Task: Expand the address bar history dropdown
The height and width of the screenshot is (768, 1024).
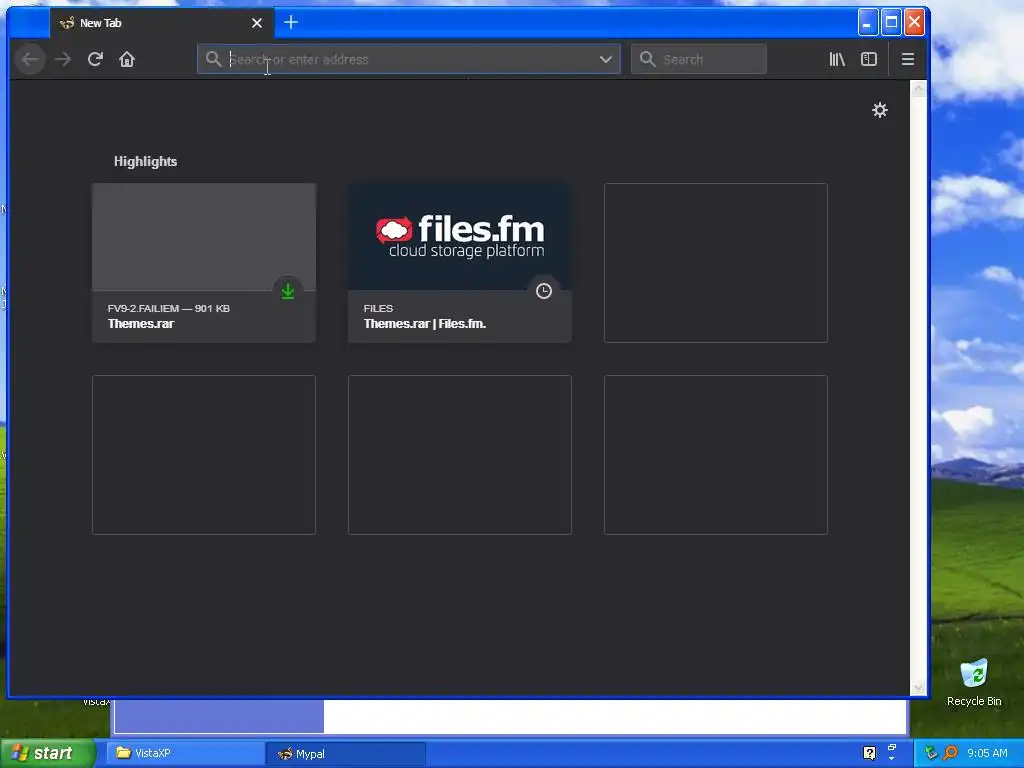Action: 605,59
